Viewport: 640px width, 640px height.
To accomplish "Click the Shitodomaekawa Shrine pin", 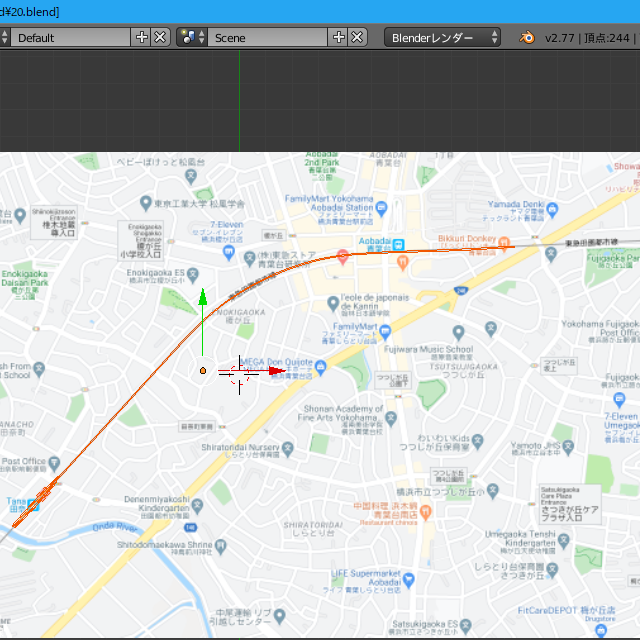I will [x=220, y=546].
